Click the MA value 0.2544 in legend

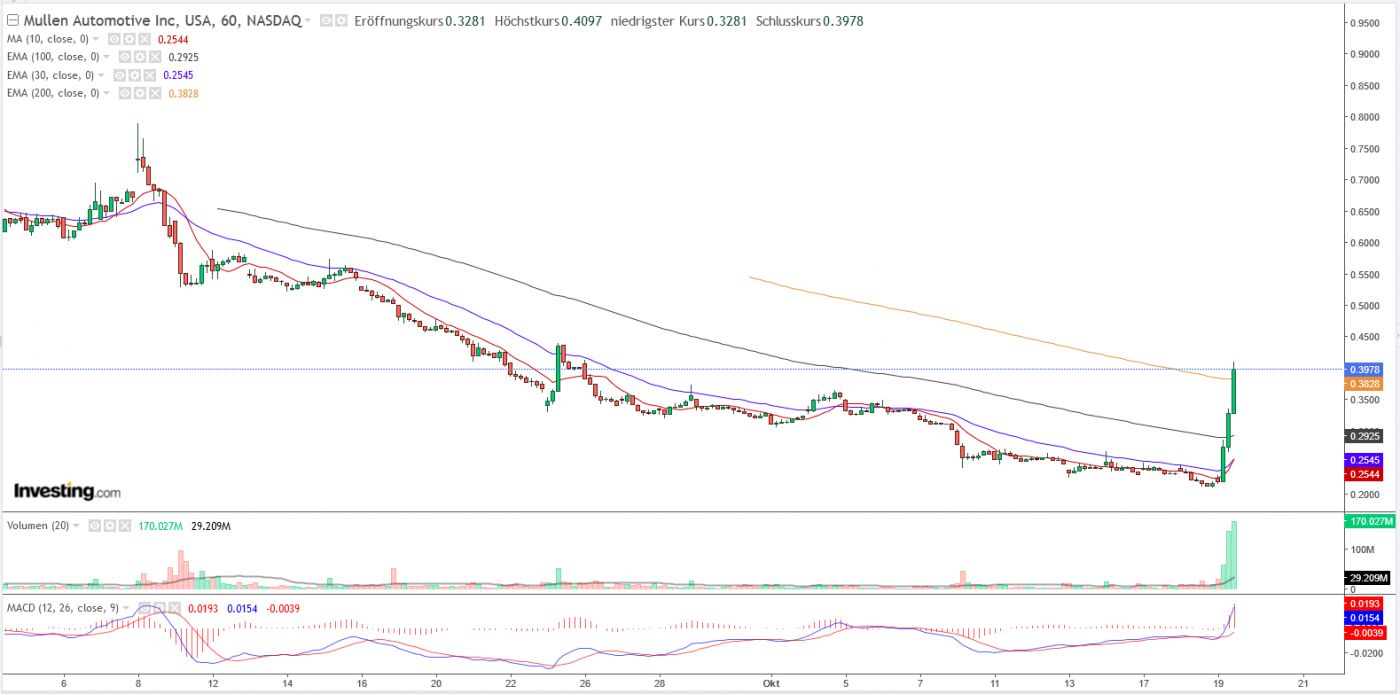173,39
